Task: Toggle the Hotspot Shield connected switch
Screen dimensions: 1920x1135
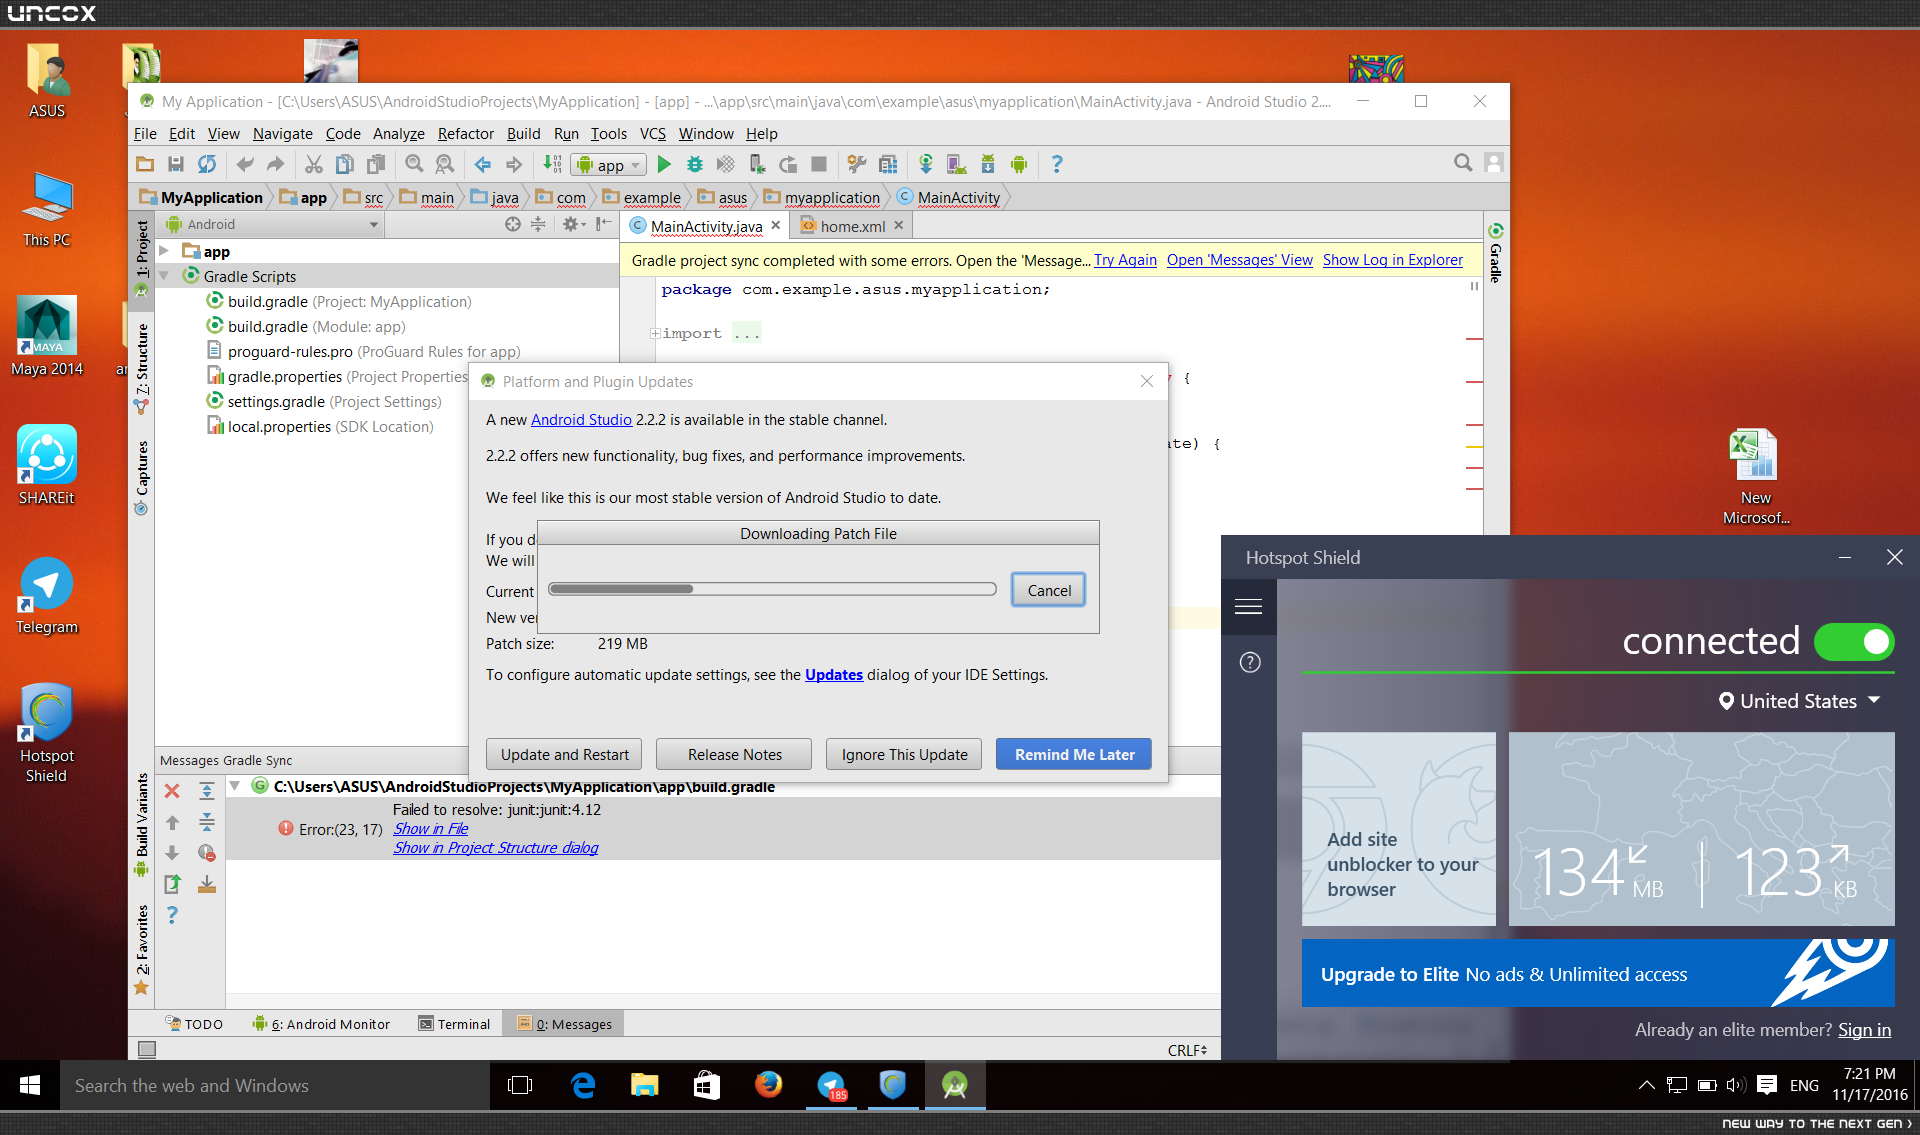Action: (x=1854, y=642)
